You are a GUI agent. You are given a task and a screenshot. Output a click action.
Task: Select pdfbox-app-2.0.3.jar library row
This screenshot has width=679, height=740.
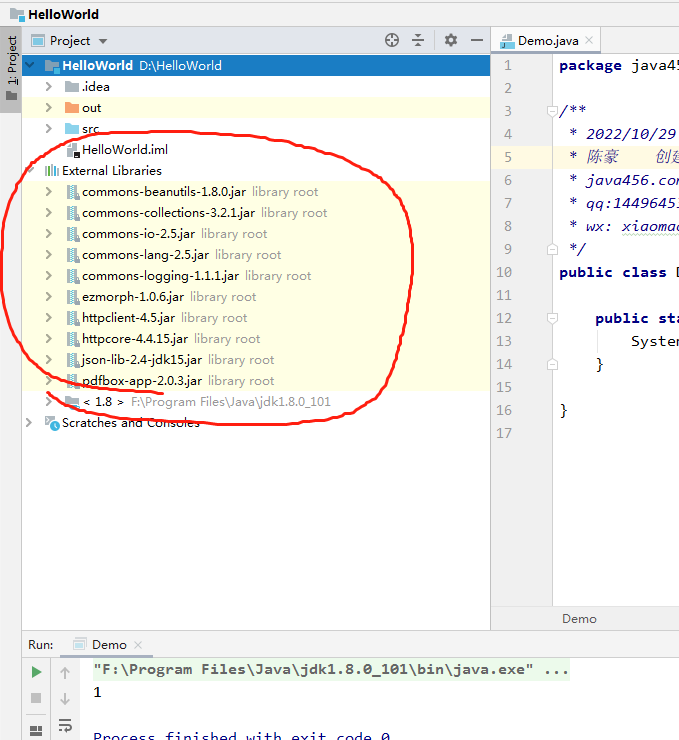(256, 381)
